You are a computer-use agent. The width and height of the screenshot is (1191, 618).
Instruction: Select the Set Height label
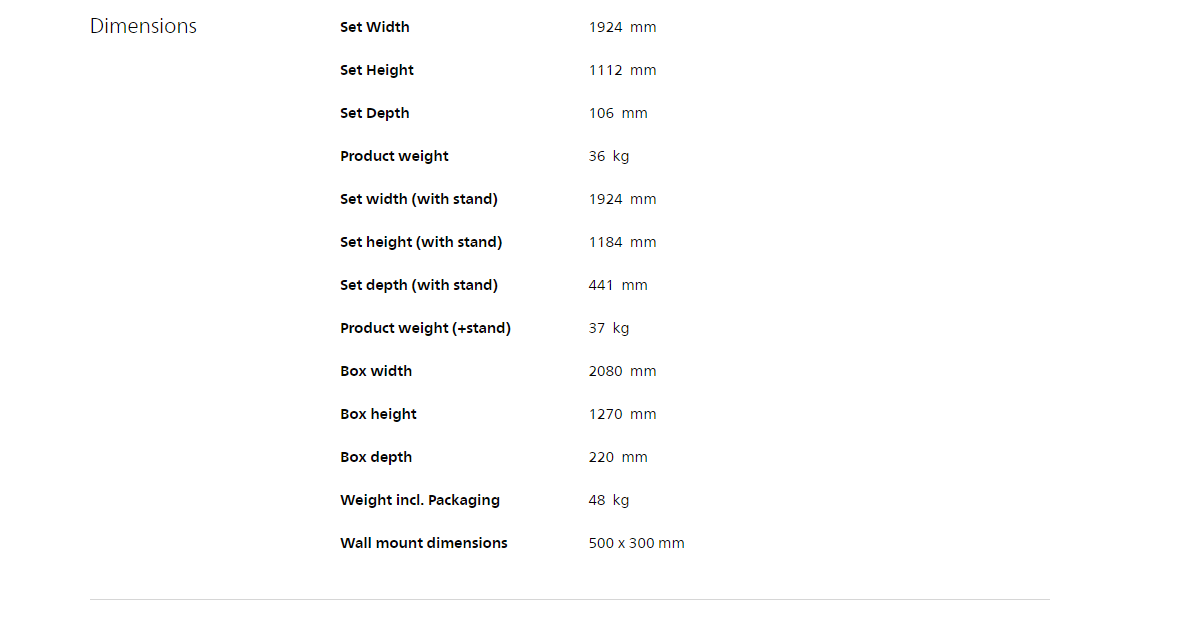377,70
